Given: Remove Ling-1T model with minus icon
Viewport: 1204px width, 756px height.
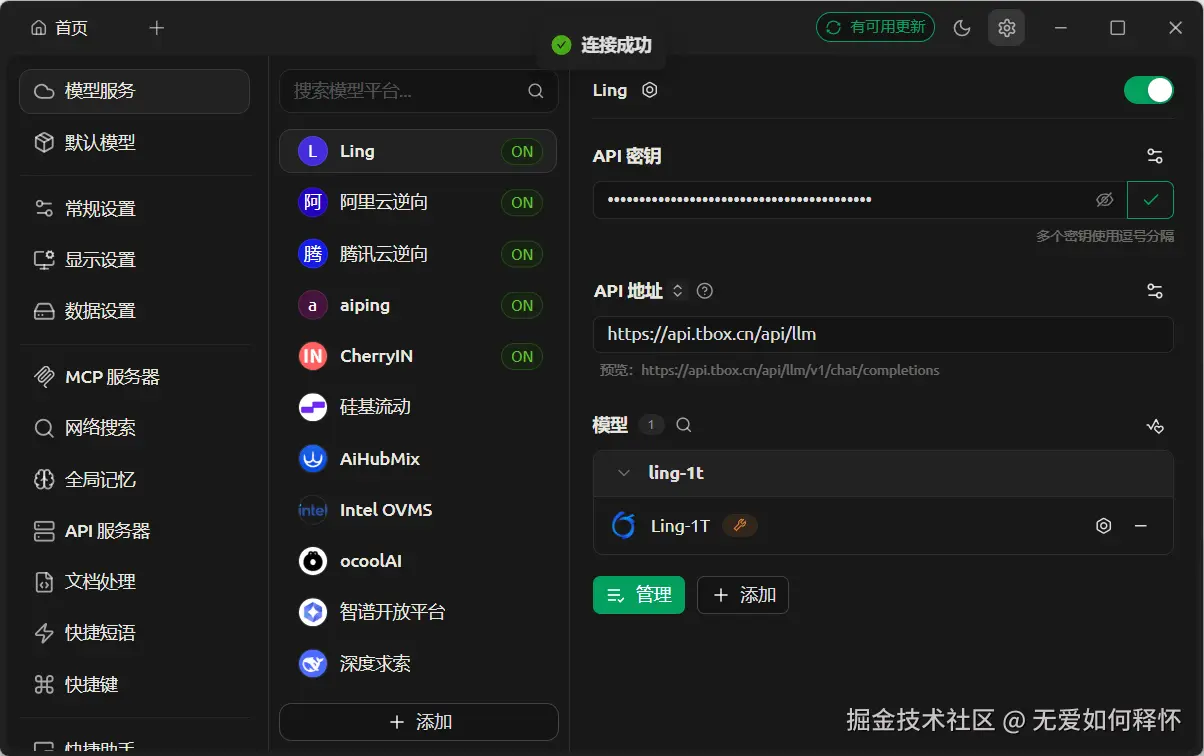Looking at the screenshot, I should click(1140, 526).
